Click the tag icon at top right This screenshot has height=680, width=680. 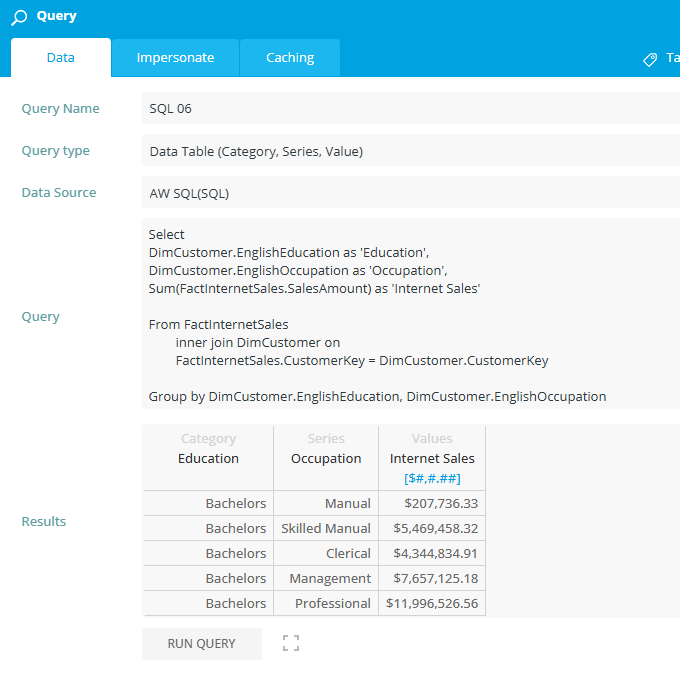[650, 59]
